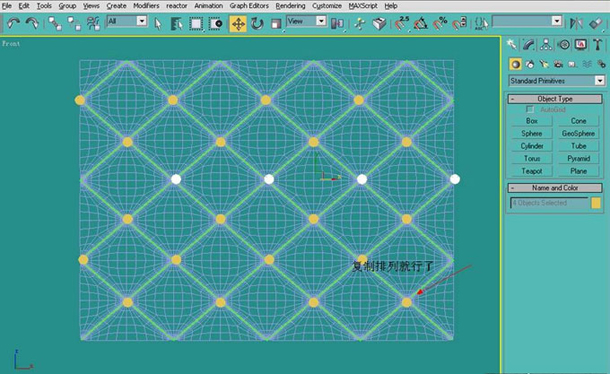The image size is (610, 374).
Task: Enable the AutoGrid checkbox
Action: pos(529,110)
